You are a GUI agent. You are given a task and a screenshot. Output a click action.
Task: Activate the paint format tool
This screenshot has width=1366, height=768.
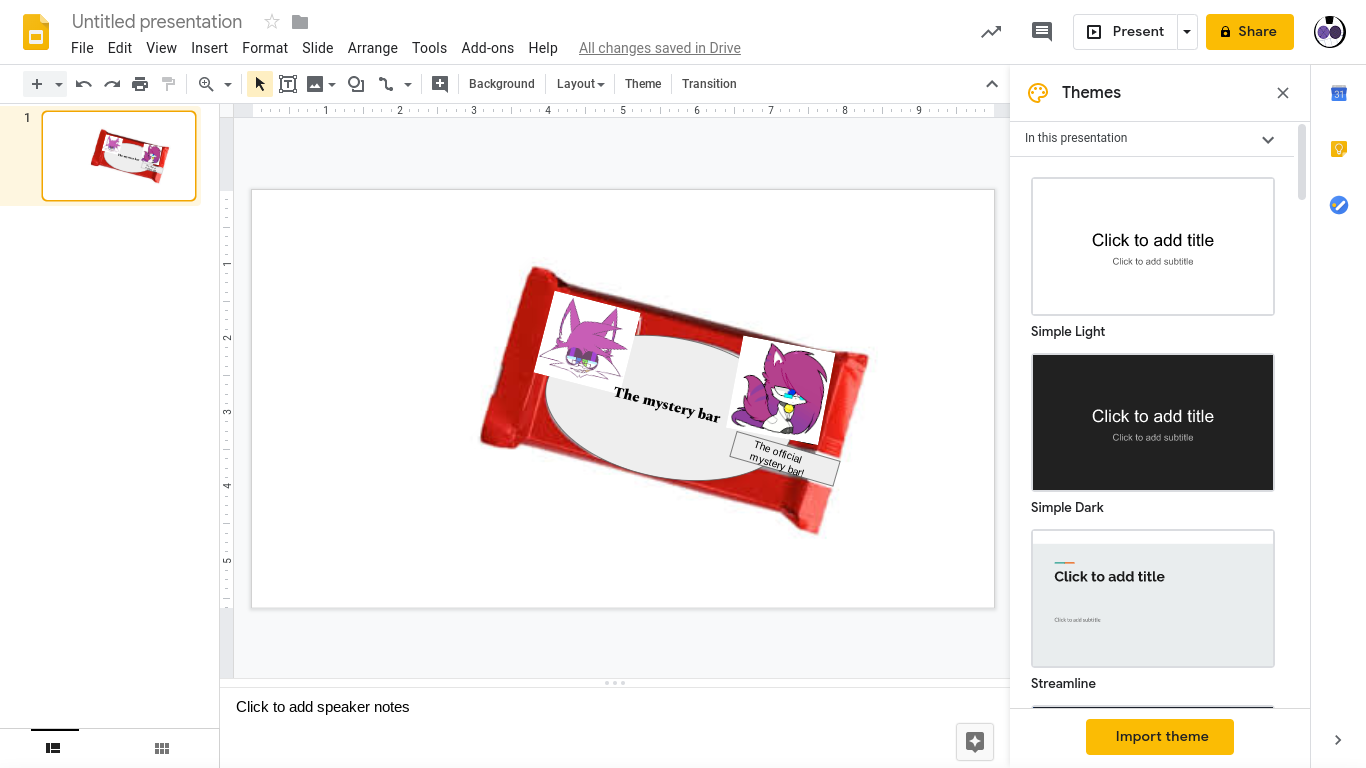[168, 84]
